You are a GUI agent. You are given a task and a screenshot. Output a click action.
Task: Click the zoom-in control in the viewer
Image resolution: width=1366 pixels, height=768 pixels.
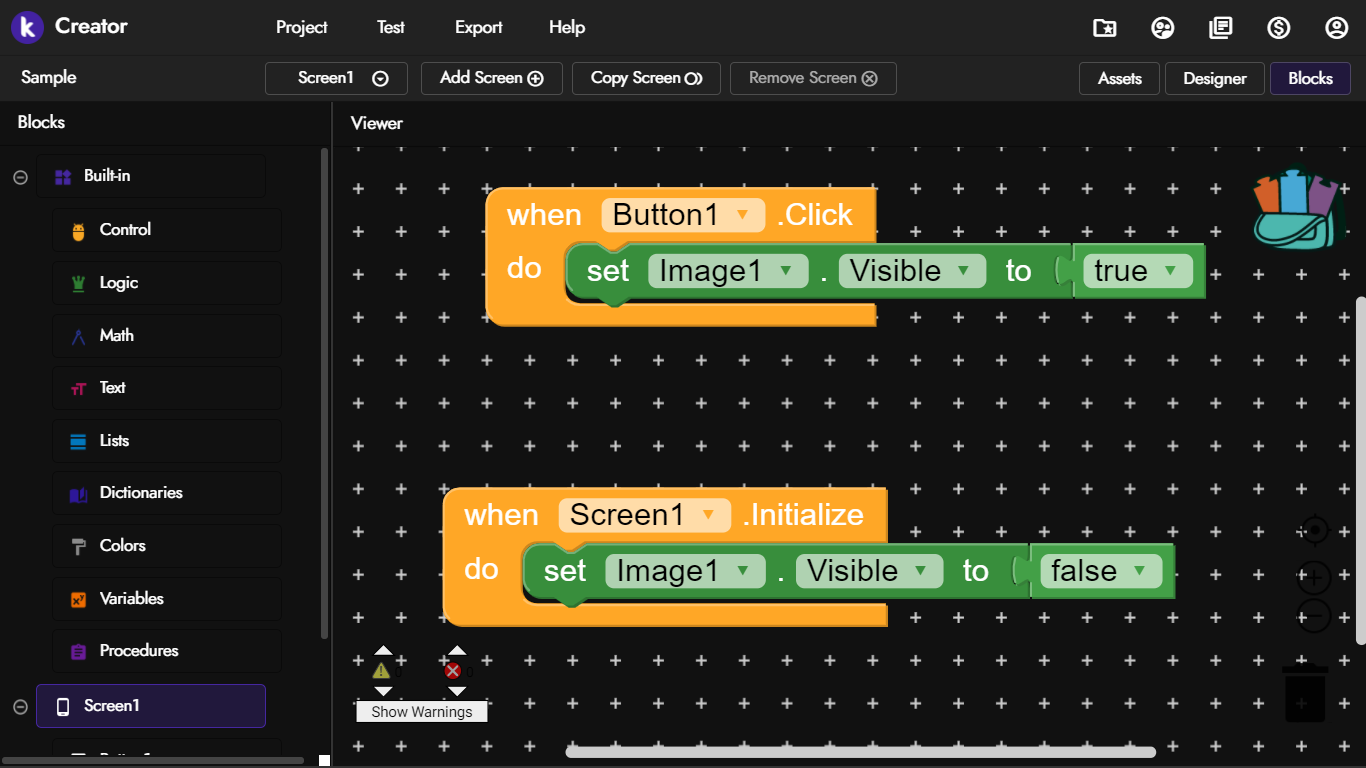pyautogui.click(x=1314, y=577)
